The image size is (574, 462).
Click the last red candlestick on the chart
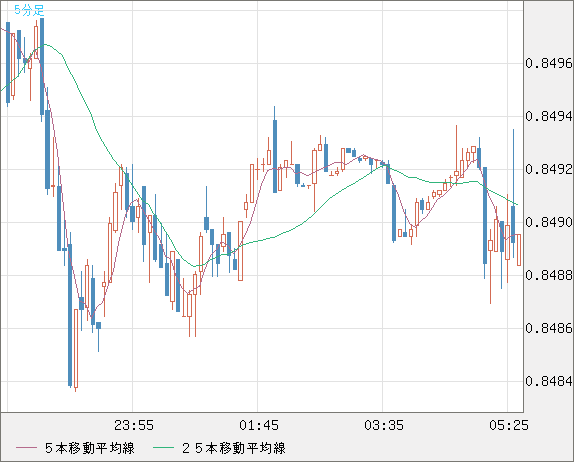[x=519, y=250]
